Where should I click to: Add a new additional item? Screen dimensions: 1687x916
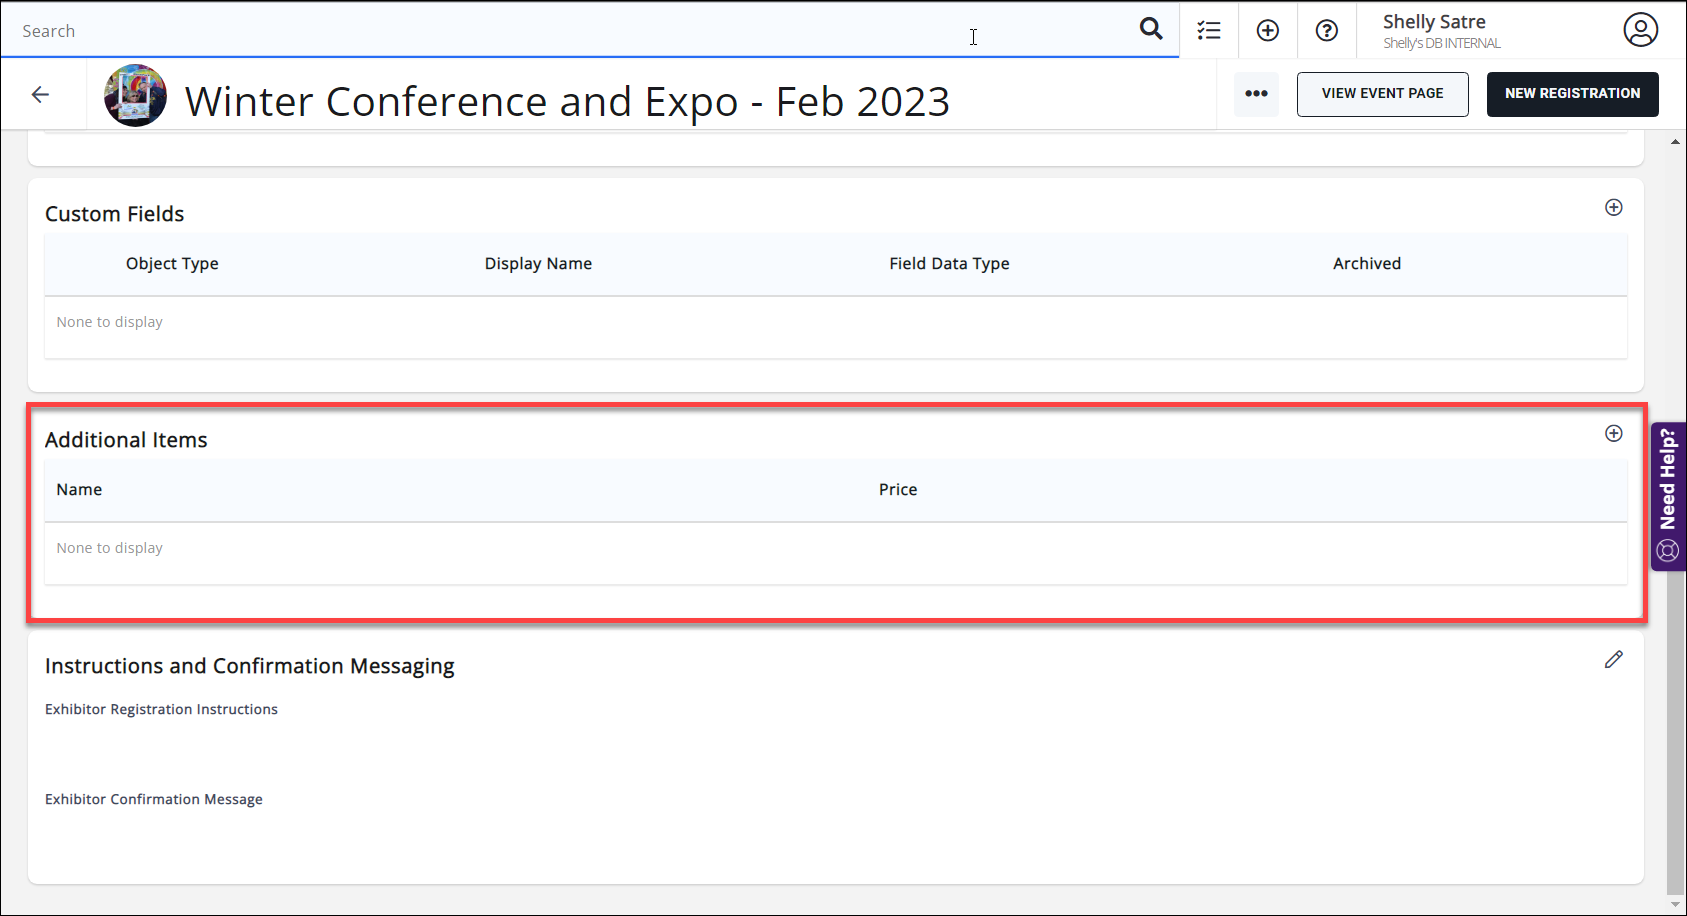[1613, 433]
